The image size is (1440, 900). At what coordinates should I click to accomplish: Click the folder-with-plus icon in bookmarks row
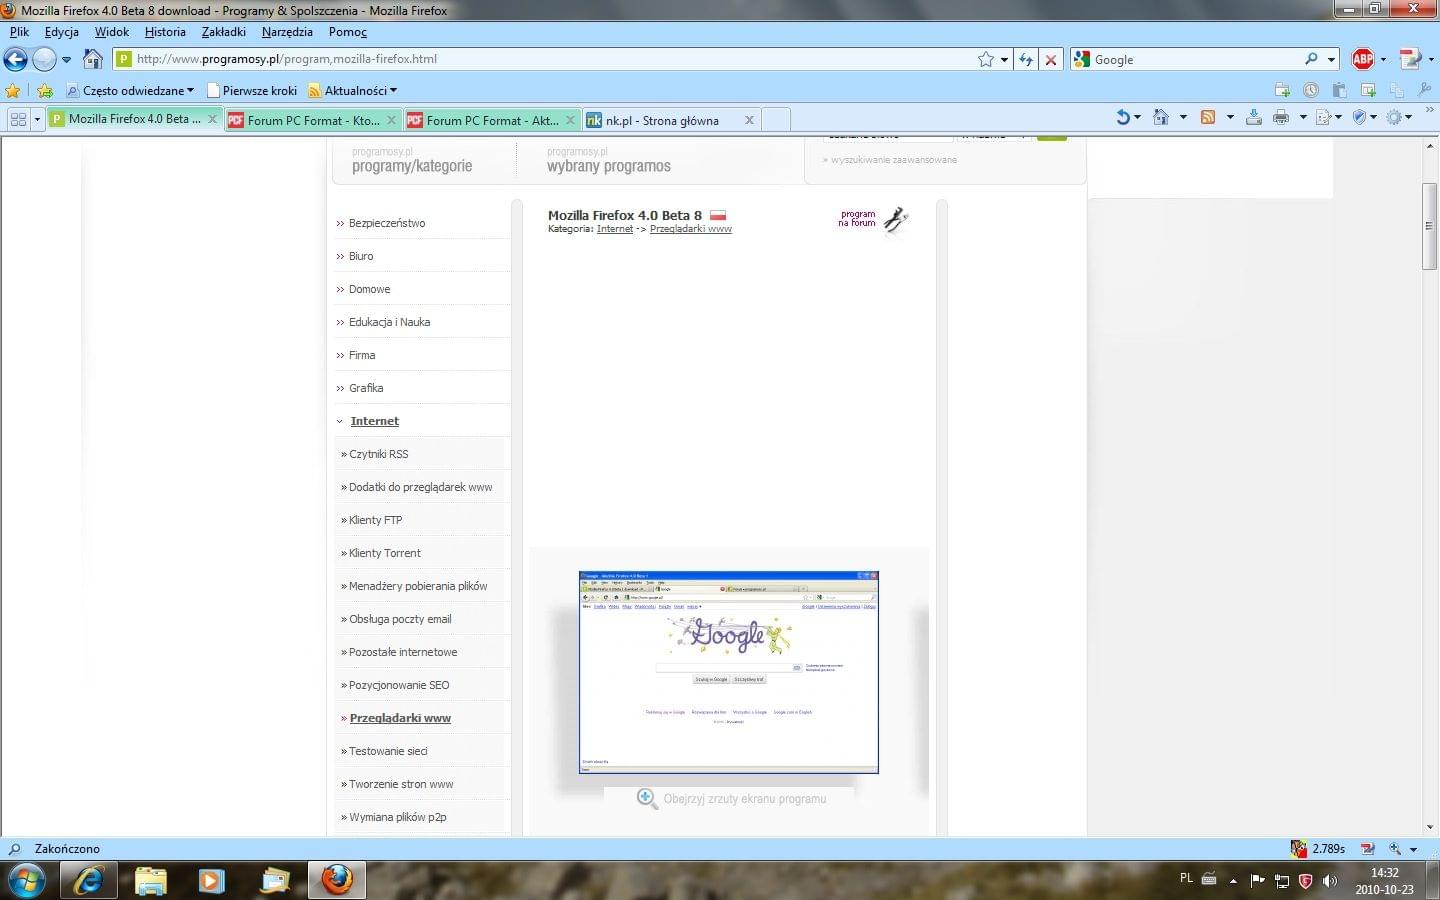click(1282, 90)
